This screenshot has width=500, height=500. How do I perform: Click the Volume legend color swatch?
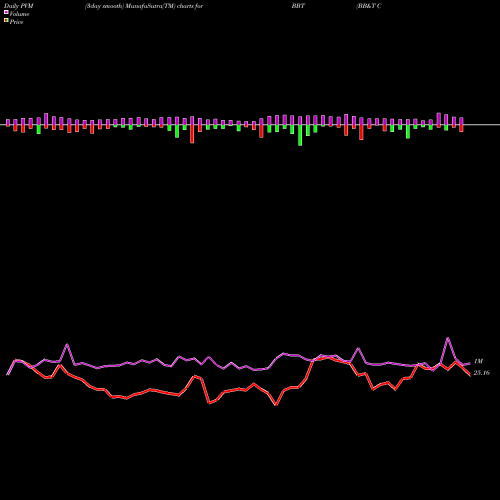(6, 13)
